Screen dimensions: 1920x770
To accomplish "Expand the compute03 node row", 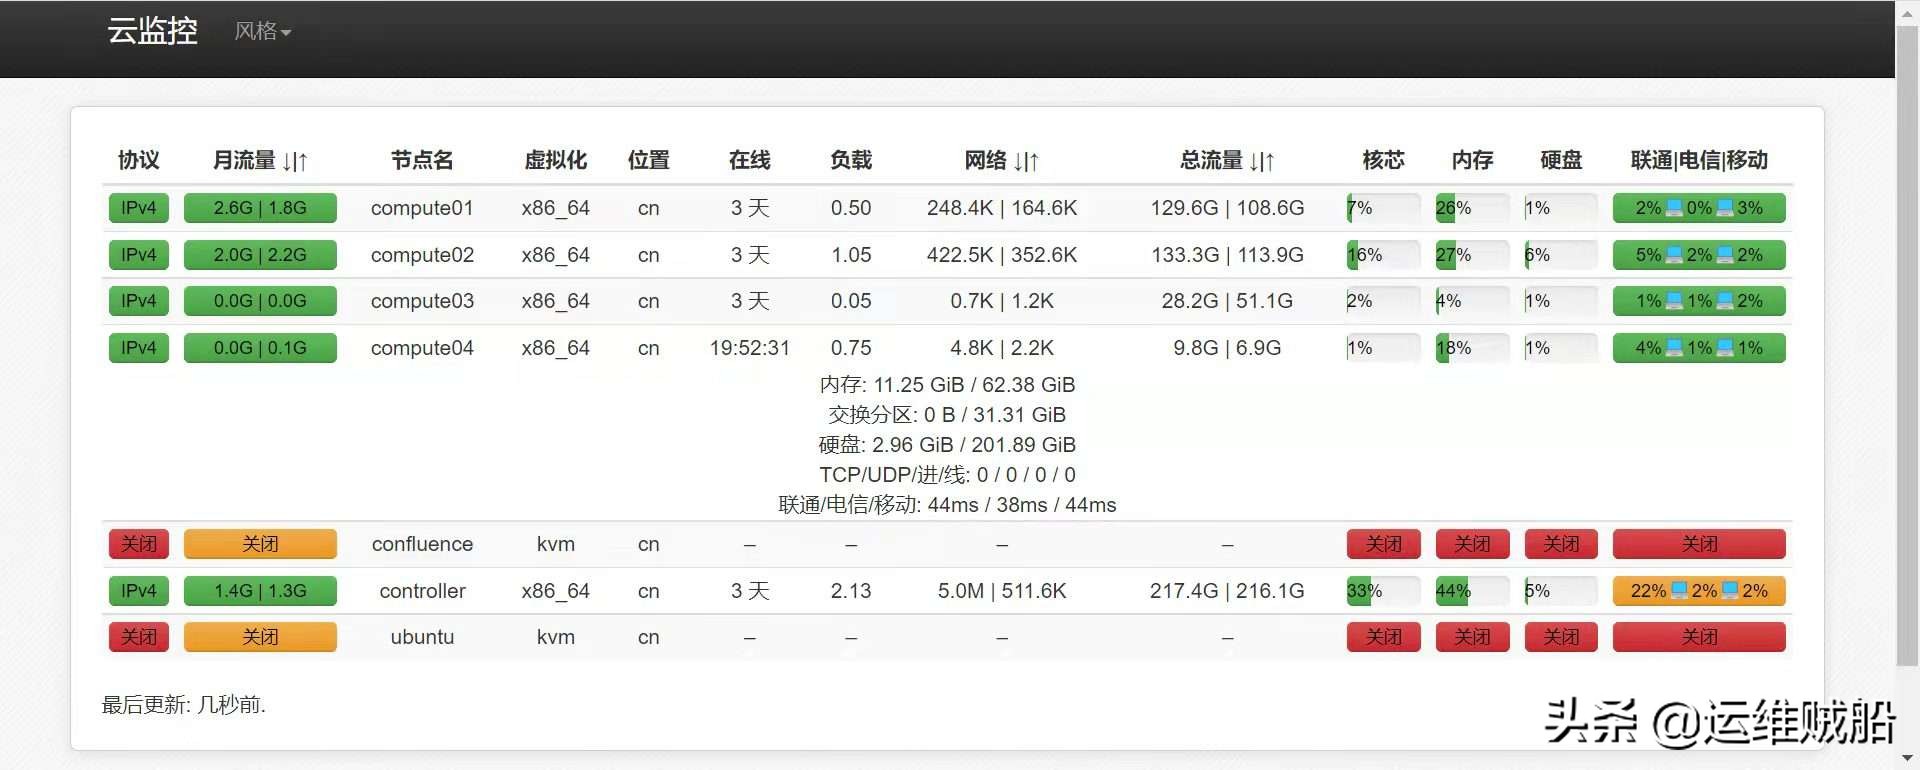I will (x=947, y=301).
